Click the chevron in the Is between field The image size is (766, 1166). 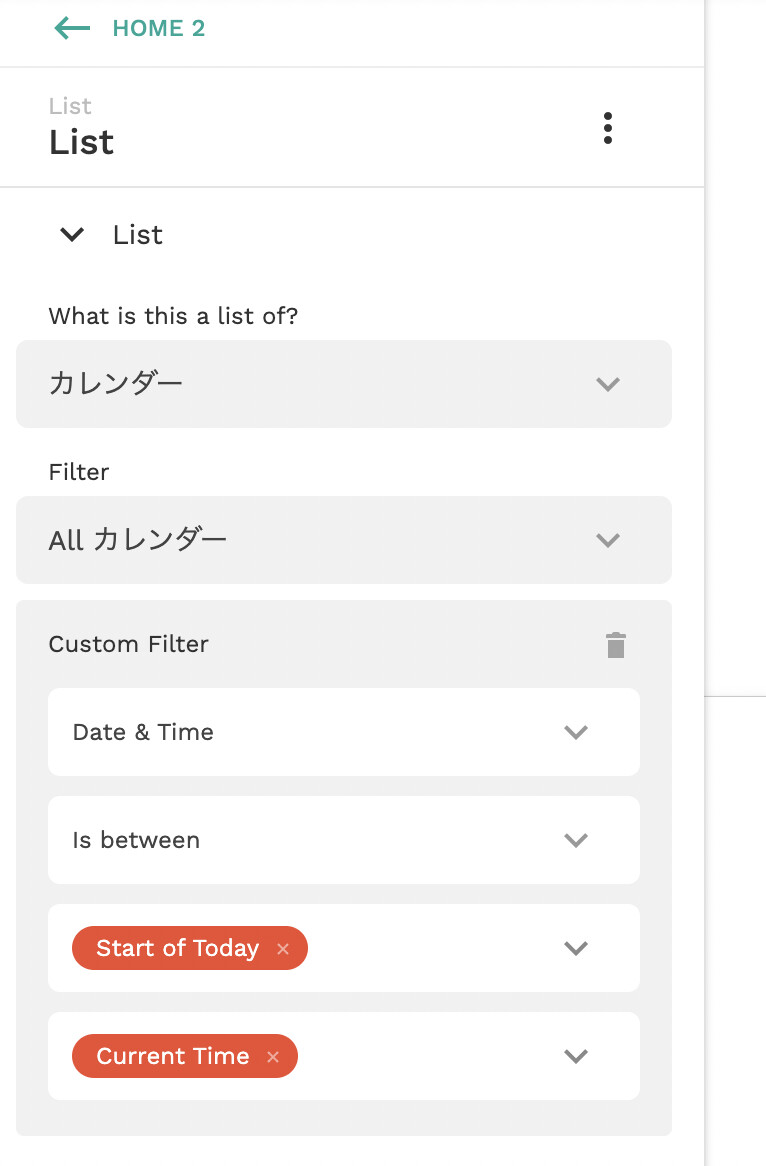pos(576,840)
